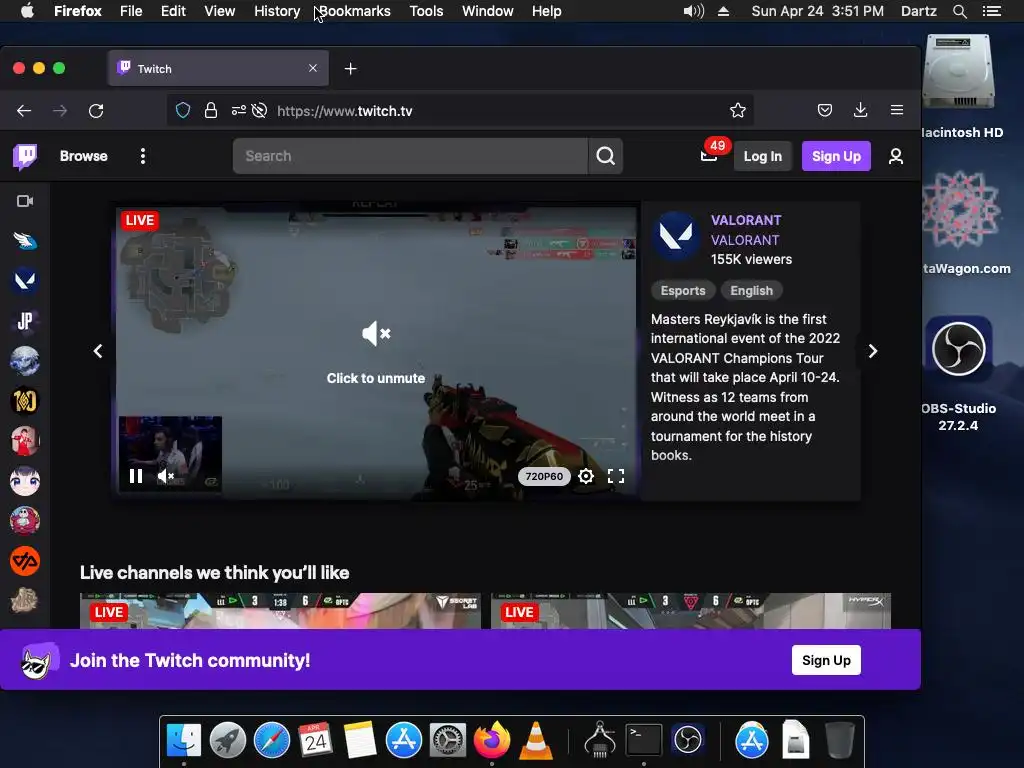
Task: Click the search magnifier button
Action: click(605, 156)
